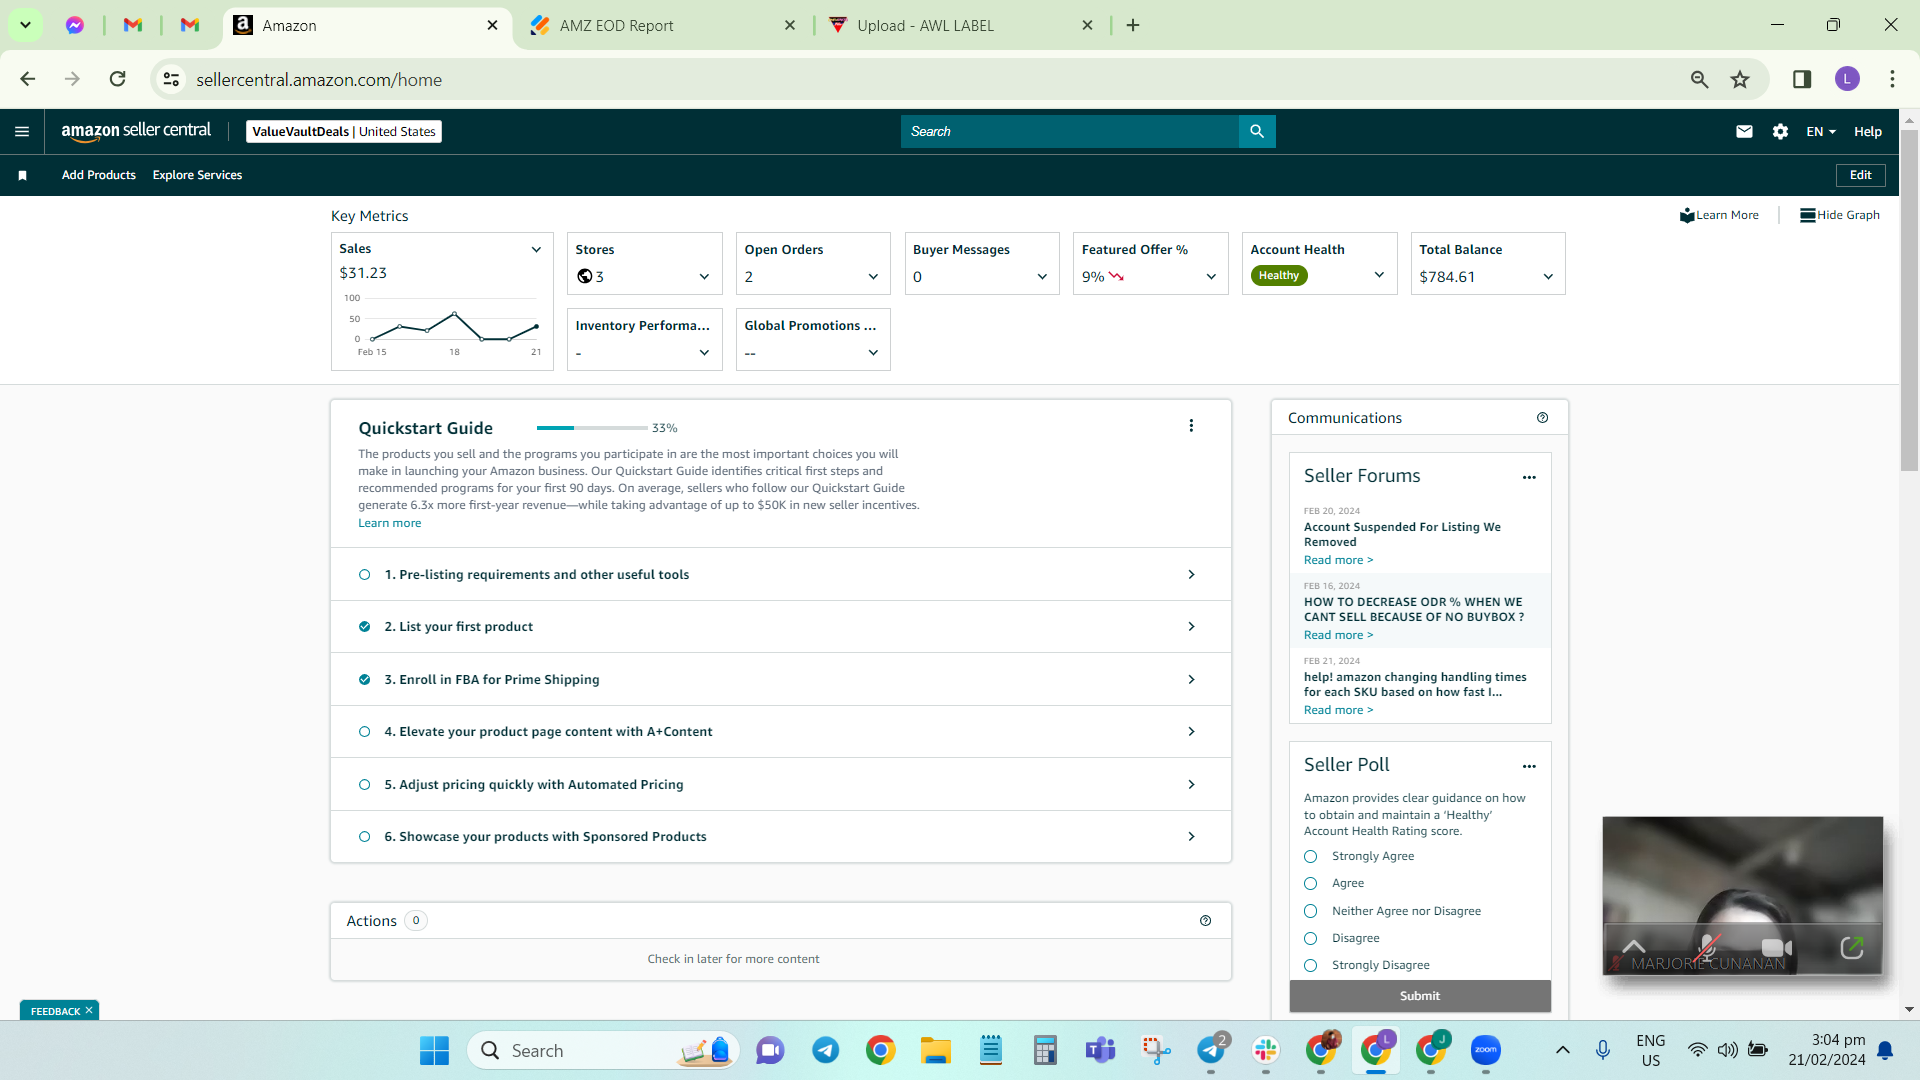Open File Explorer from the taskbar

click(936, 1050)
